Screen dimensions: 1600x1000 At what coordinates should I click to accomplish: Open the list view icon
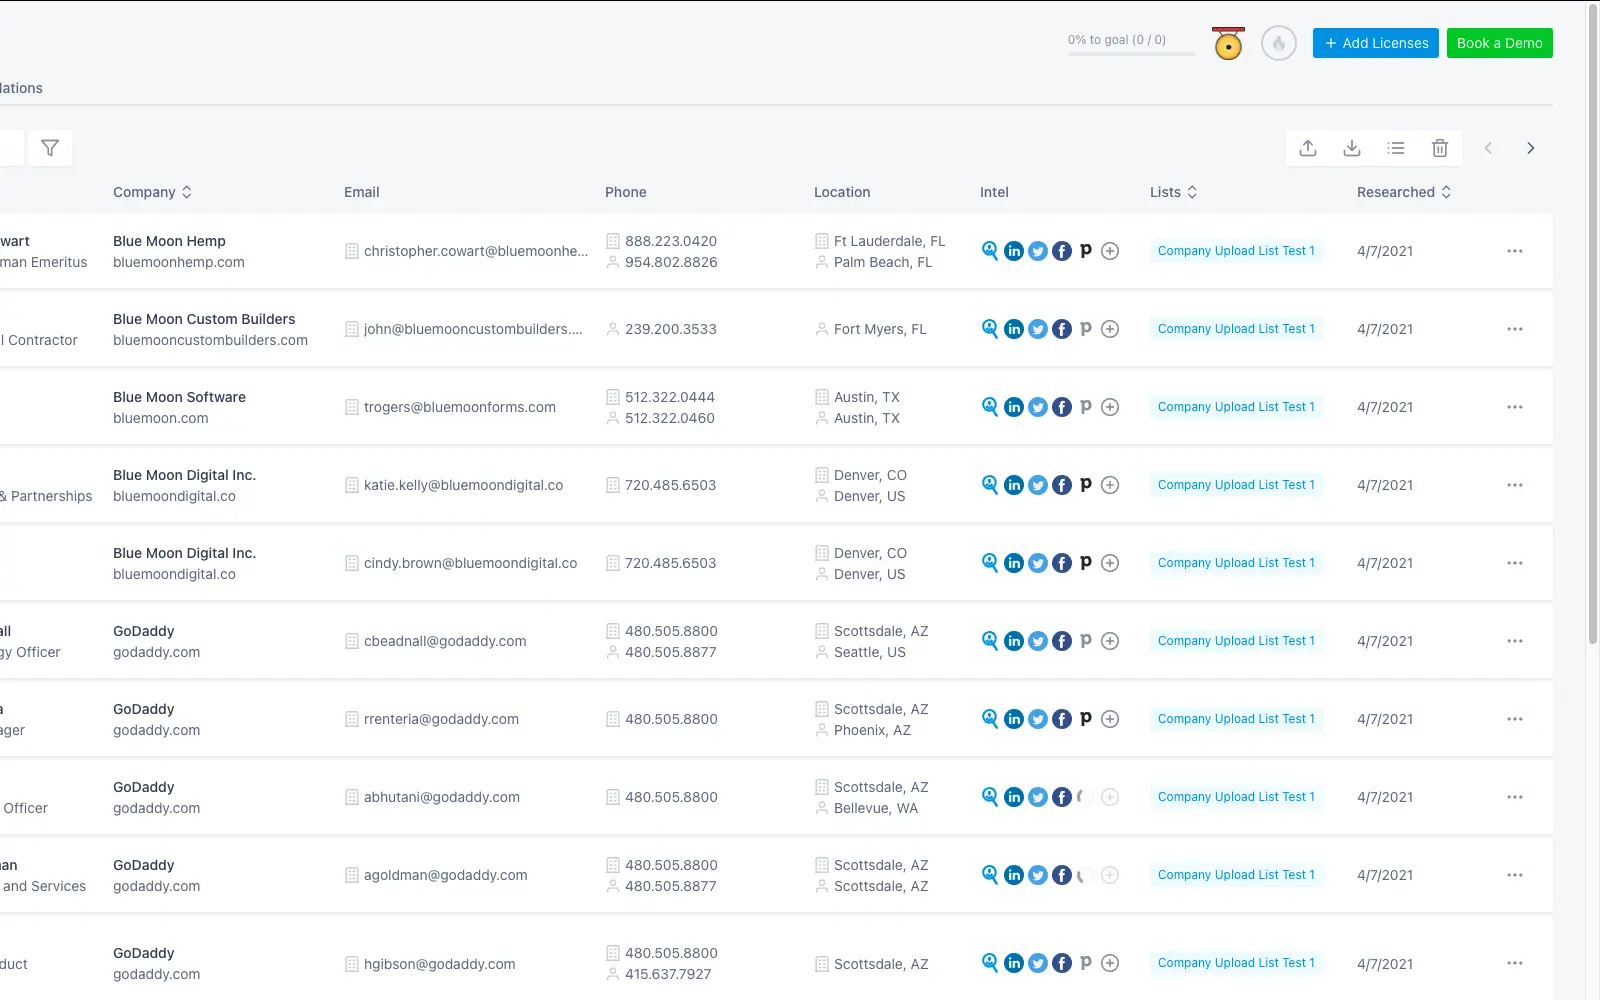(1396, 148)
